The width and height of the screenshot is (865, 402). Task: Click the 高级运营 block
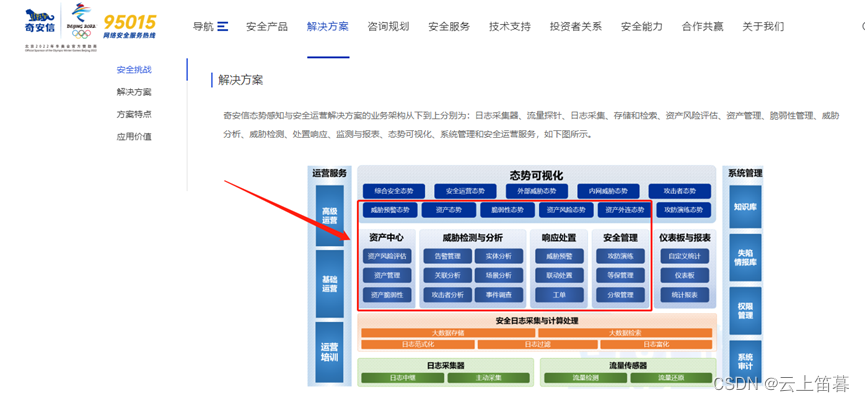coord(329,216)
